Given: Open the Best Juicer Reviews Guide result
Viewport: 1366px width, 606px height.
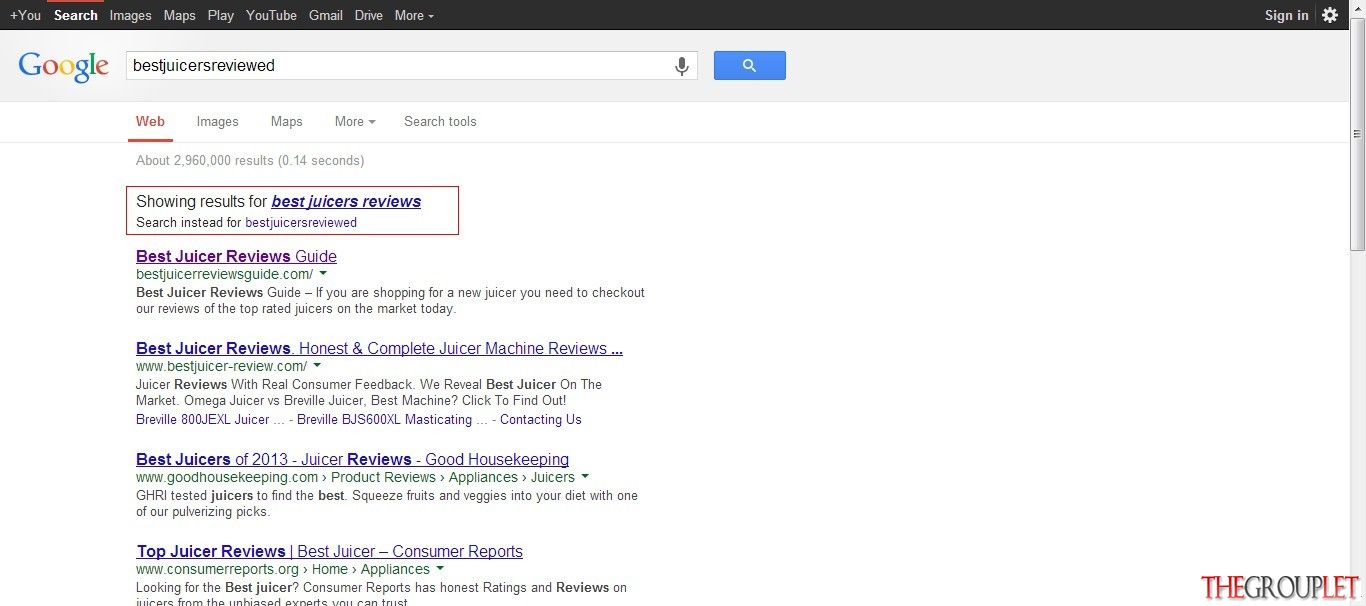Looking at the screenshot, I should tap(236, 256).
